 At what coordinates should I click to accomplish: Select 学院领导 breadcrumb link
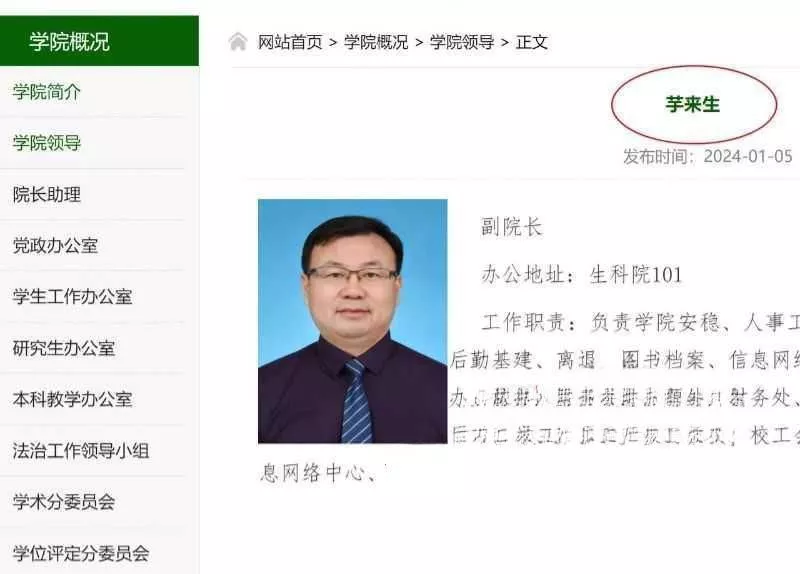(x=462, y=42)
